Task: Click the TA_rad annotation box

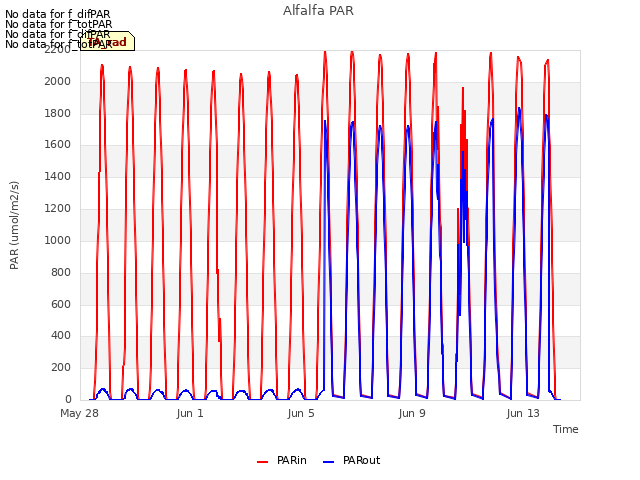Action: point(107,41)
